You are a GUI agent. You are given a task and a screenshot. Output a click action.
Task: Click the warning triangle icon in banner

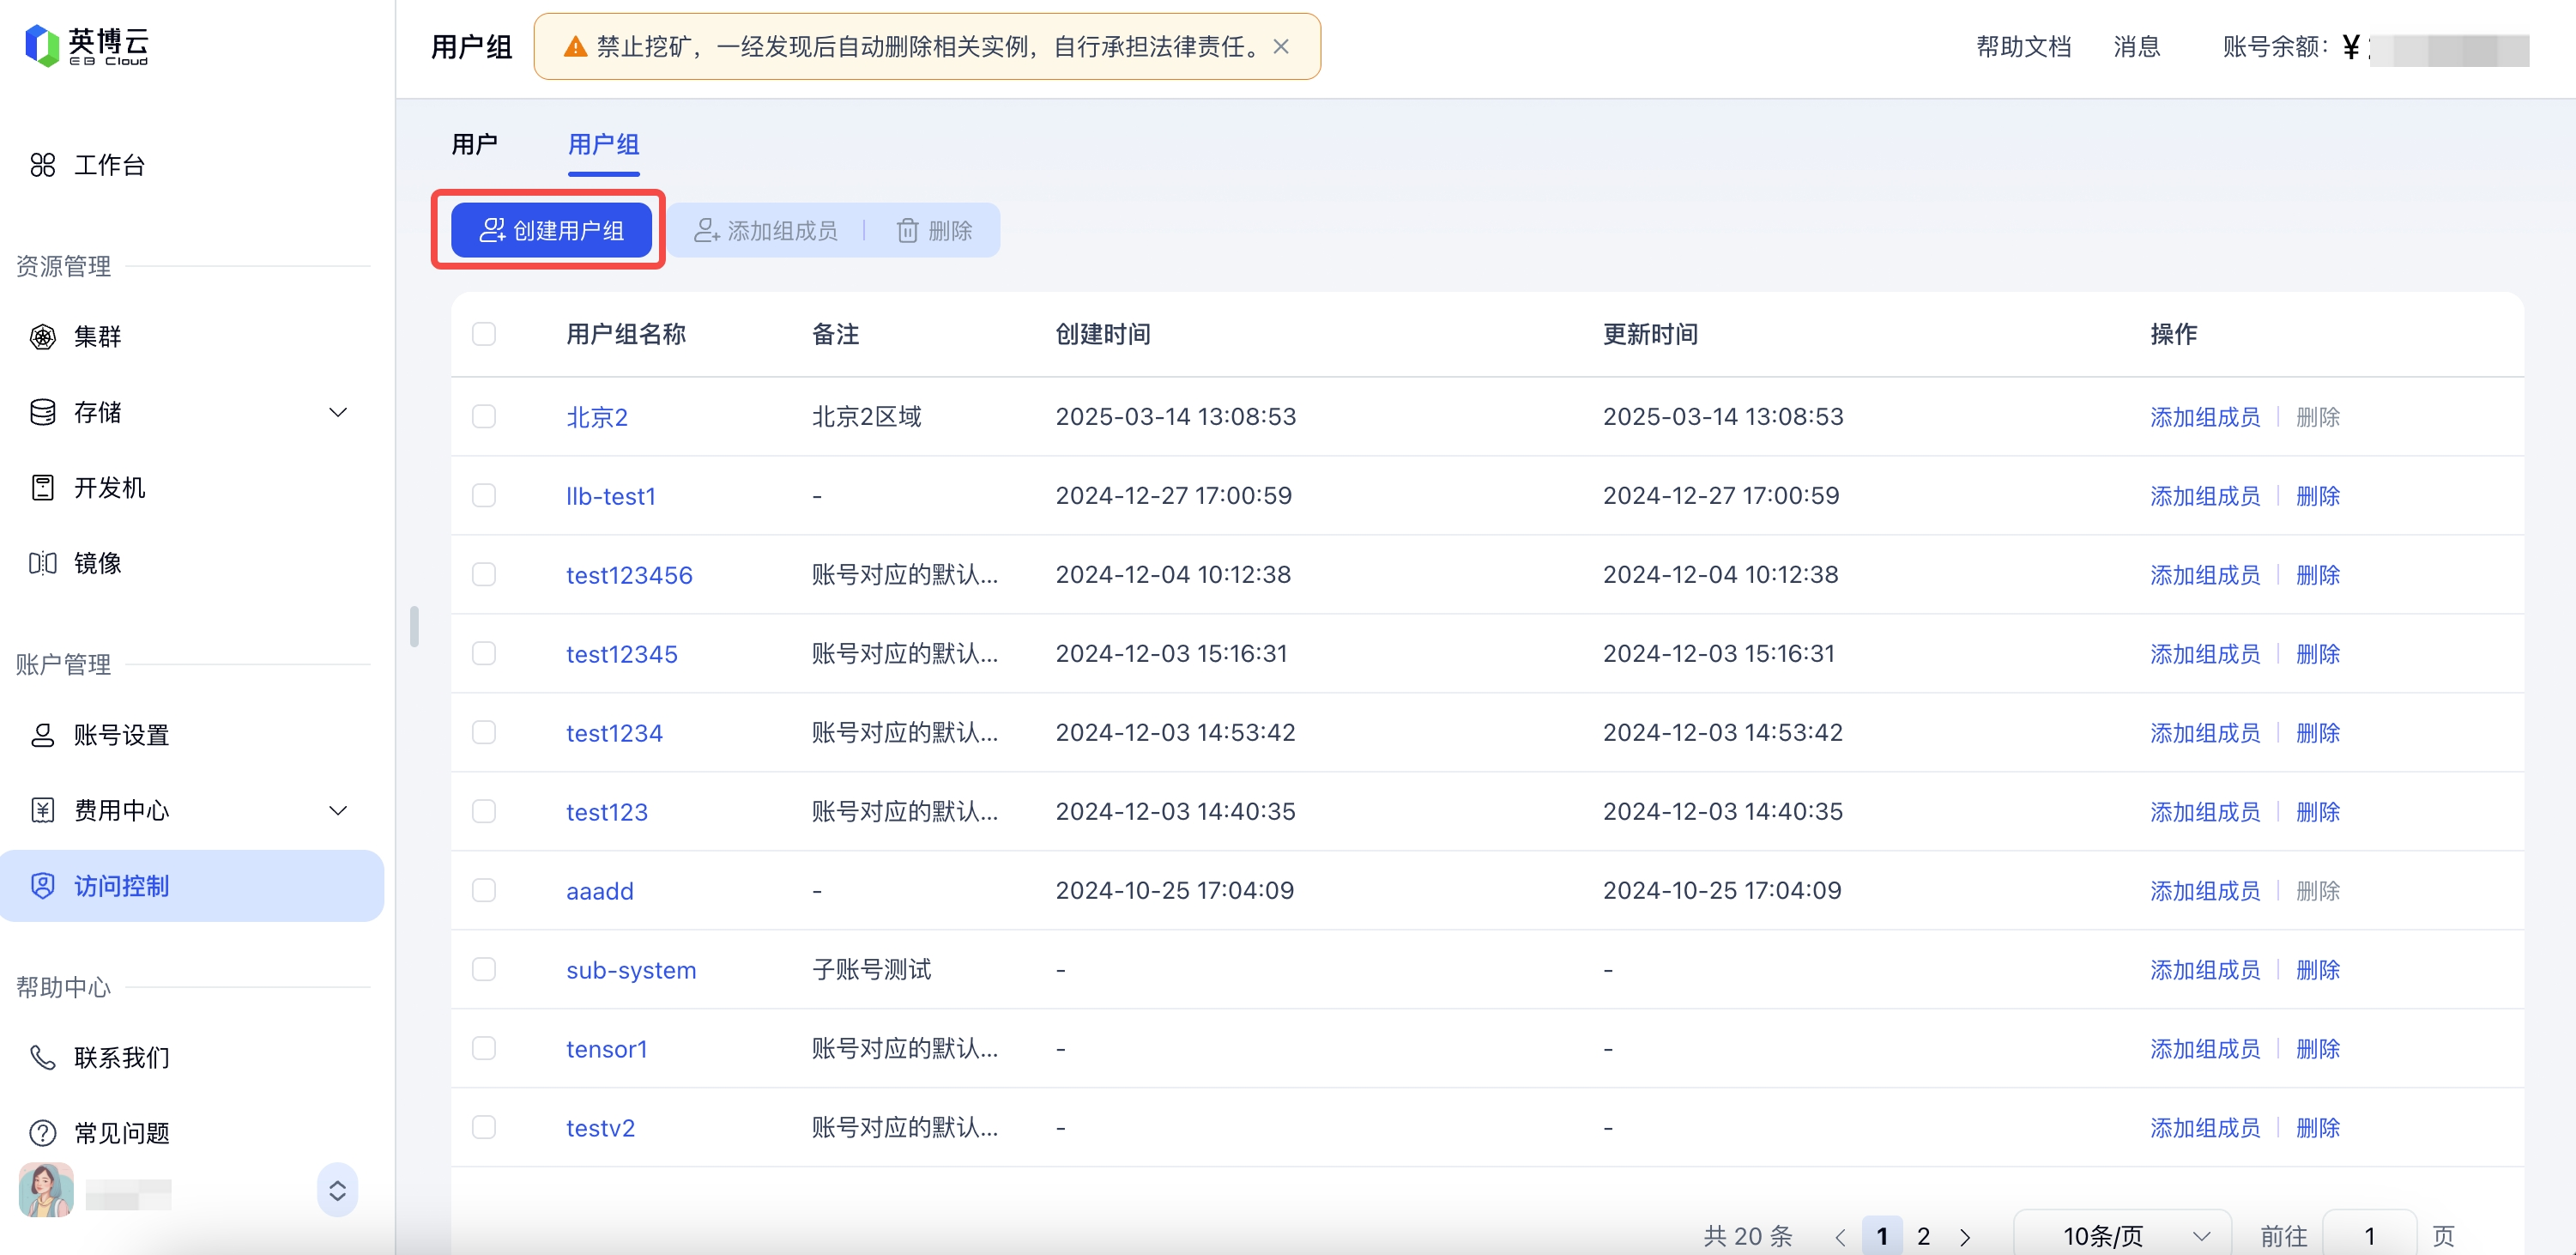pyautogui.click(x=575, y=46)
